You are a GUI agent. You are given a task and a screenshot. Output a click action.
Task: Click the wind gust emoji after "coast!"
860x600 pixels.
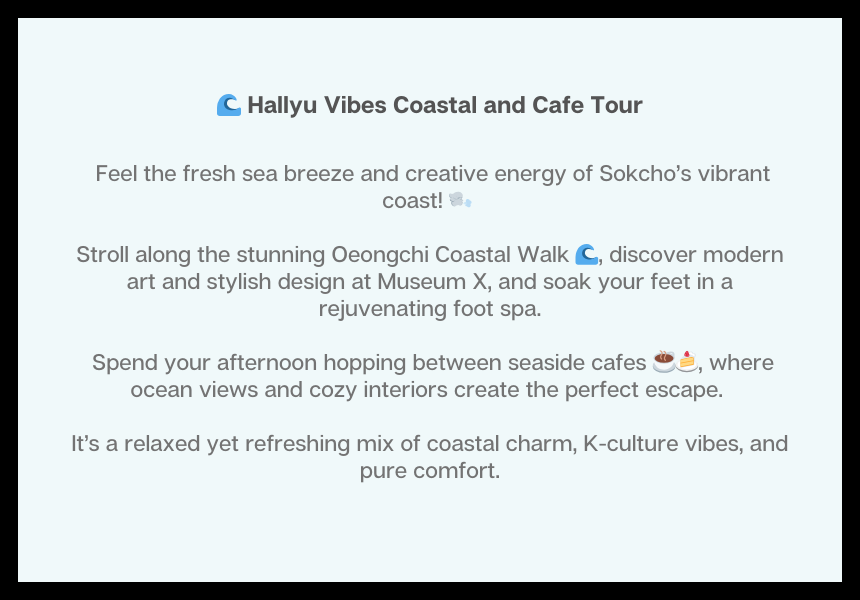click(460, 200)
